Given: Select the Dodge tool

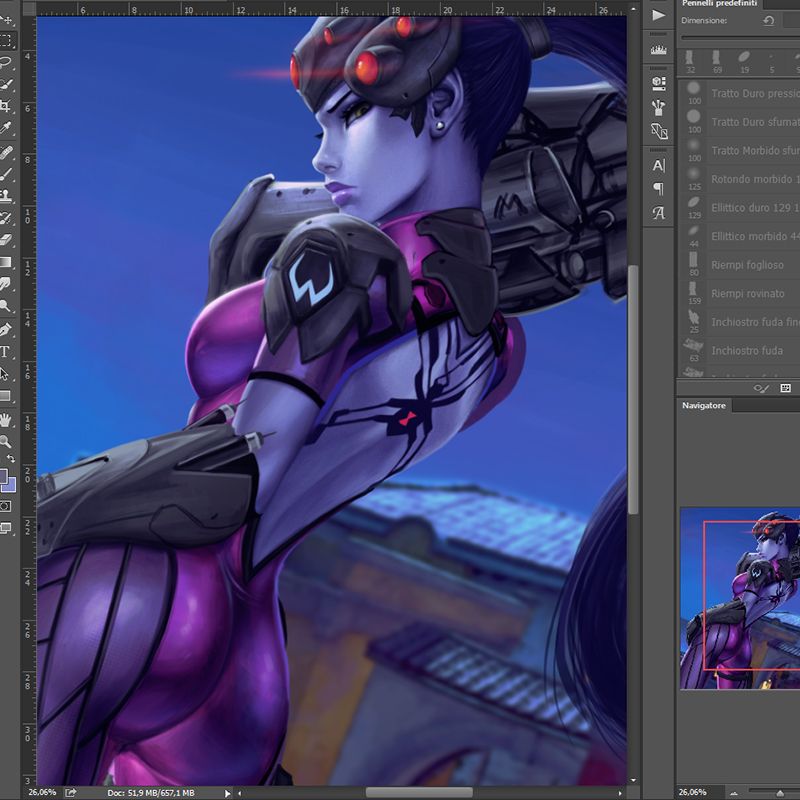Looking at the screenshot, I should pyautogui.click(x=6, y=306).
